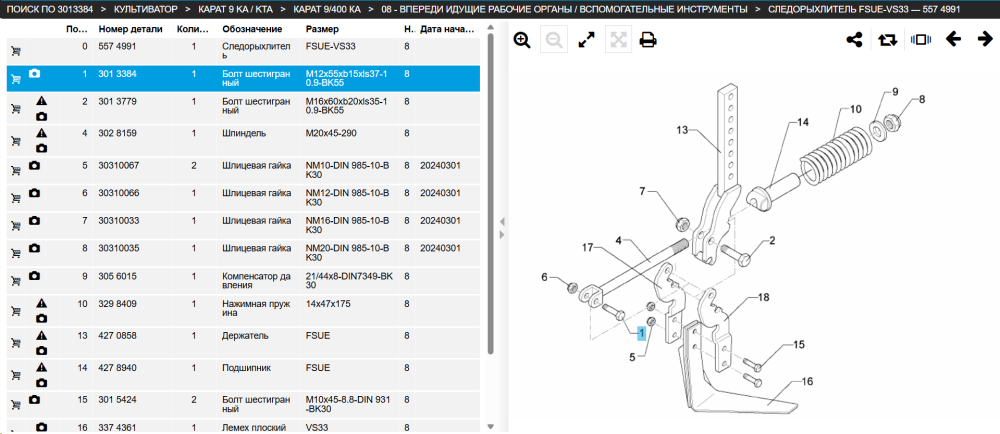Open КАРАТ 9/400 КА breadcrumb

click(327, 10)
